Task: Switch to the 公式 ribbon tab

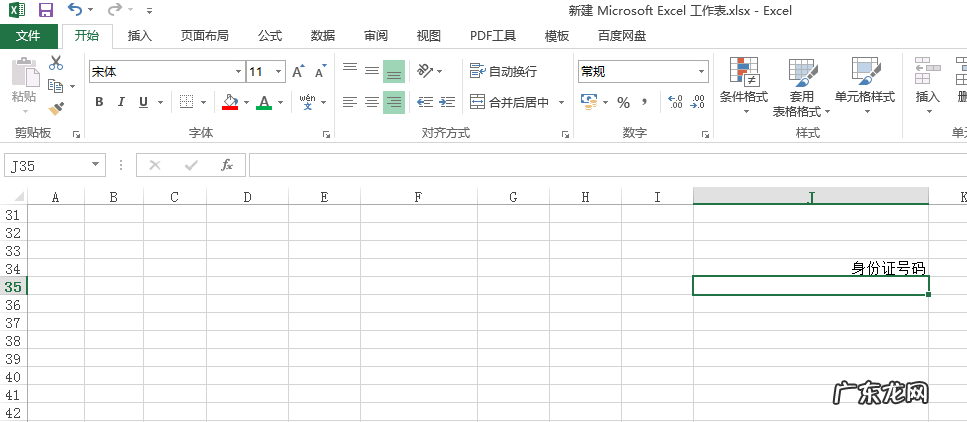Action: coord(270,36)
